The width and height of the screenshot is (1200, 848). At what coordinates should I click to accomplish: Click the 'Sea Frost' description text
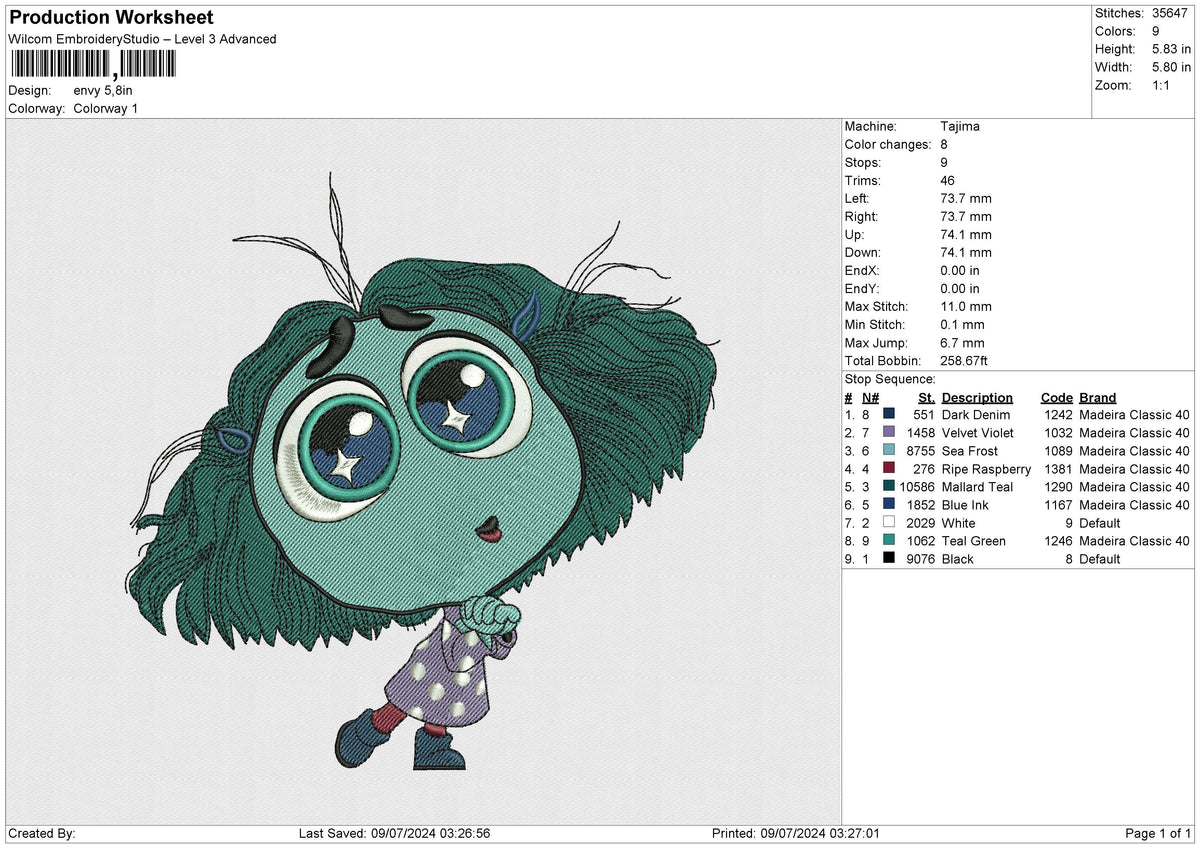click(969, 451)
